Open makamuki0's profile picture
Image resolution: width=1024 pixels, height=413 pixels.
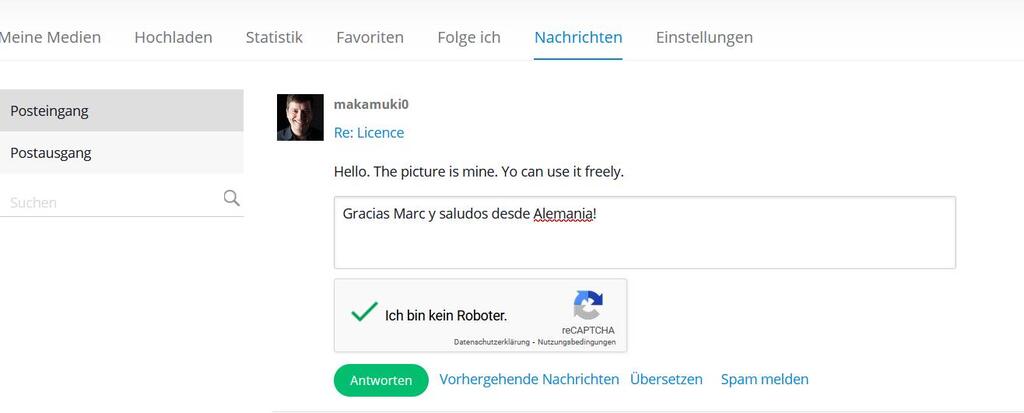[x=300, y=117]
